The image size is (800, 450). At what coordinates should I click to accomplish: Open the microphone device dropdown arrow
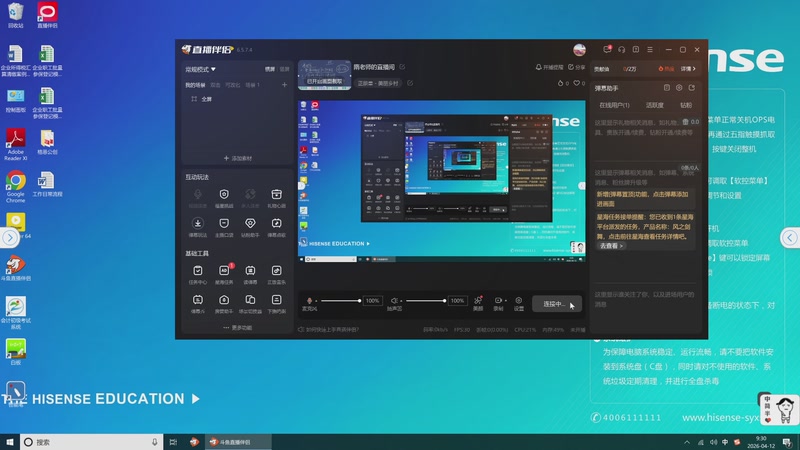click(x=316, y=301)
